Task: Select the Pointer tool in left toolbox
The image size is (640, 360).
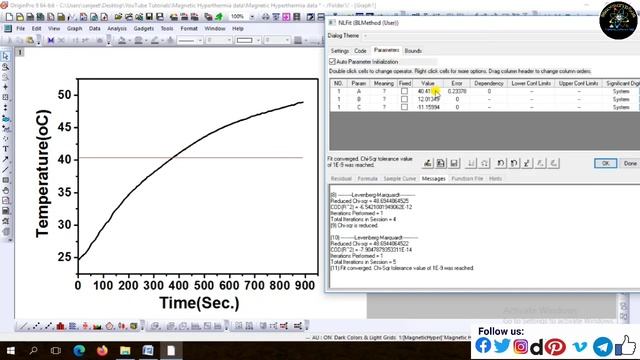Action: point(5,56)
